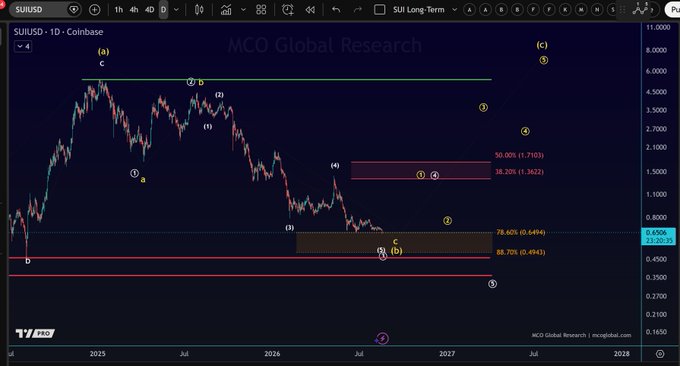680x366 pixels.
Task: Undo the last chart action
Action: (336, 10)
